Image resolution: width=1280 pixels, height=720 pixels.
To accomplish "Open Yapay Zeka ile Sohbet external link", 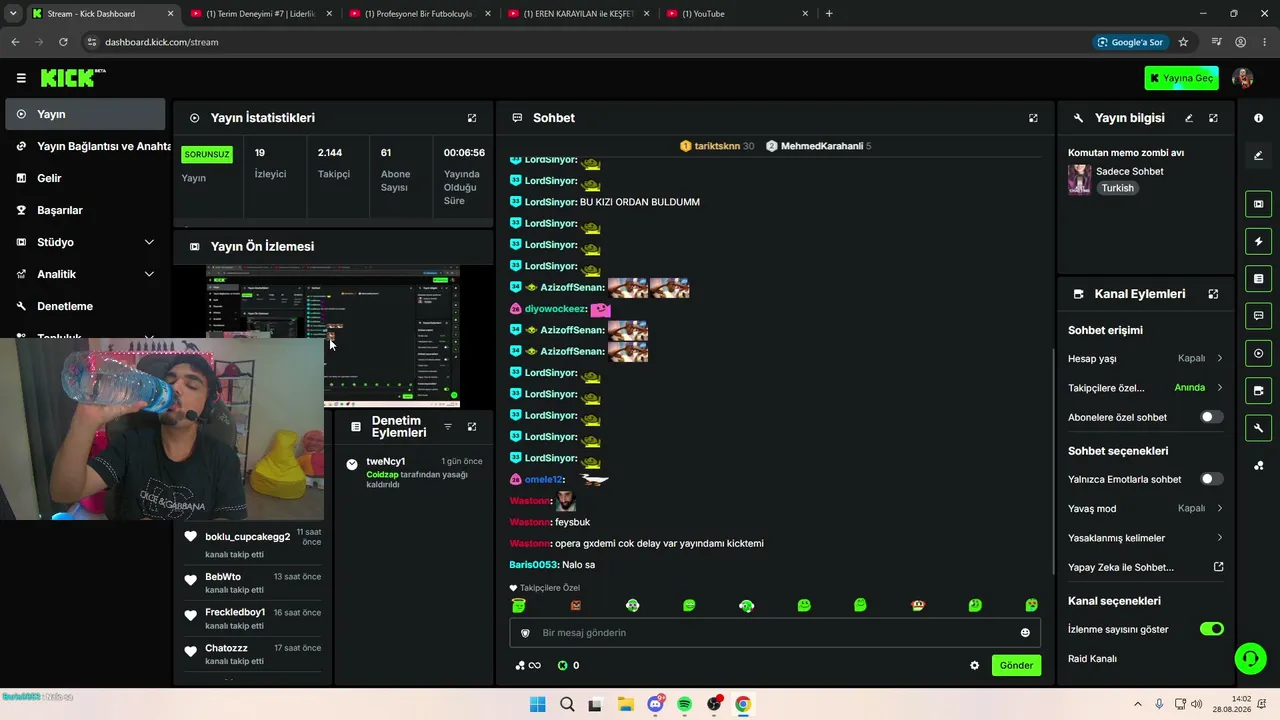I will [x=1219, y=567].
